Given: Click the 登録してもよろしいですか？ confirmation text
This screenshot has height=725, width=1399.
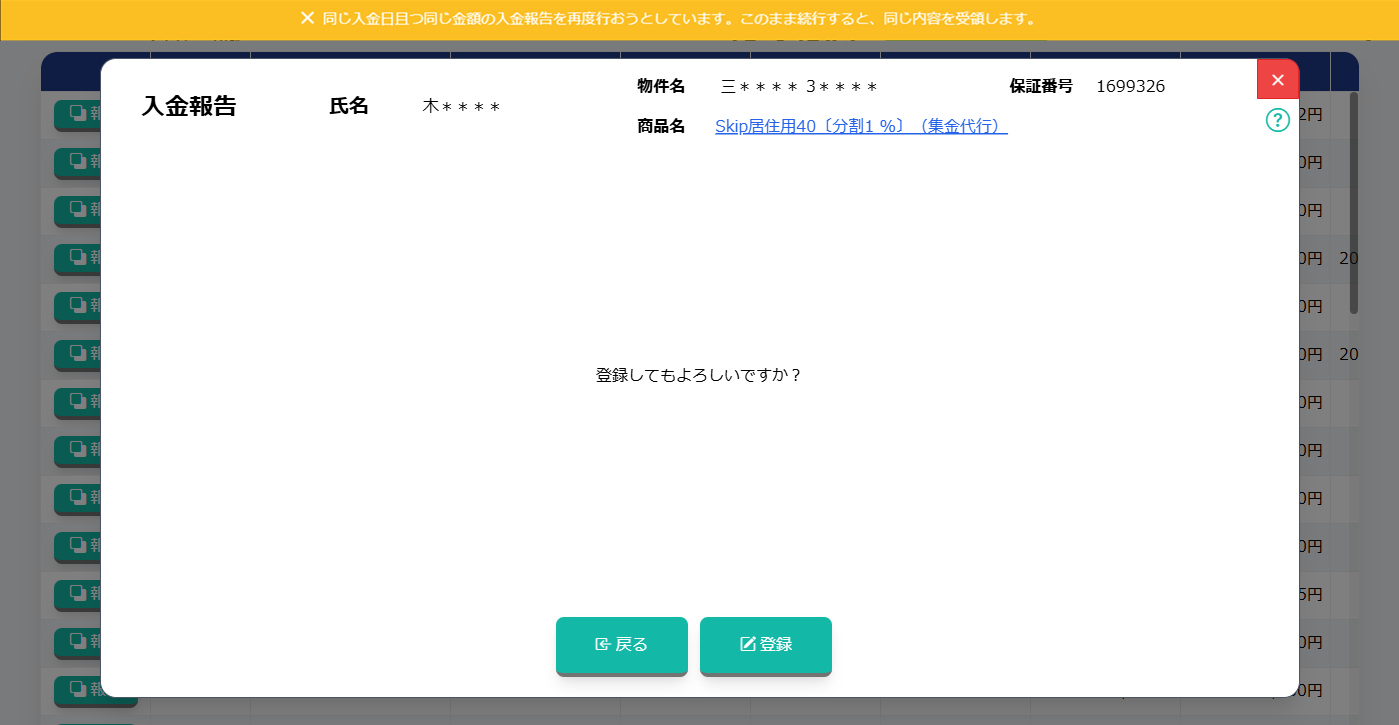Looking at the screenshot, I should coord(699,375).
